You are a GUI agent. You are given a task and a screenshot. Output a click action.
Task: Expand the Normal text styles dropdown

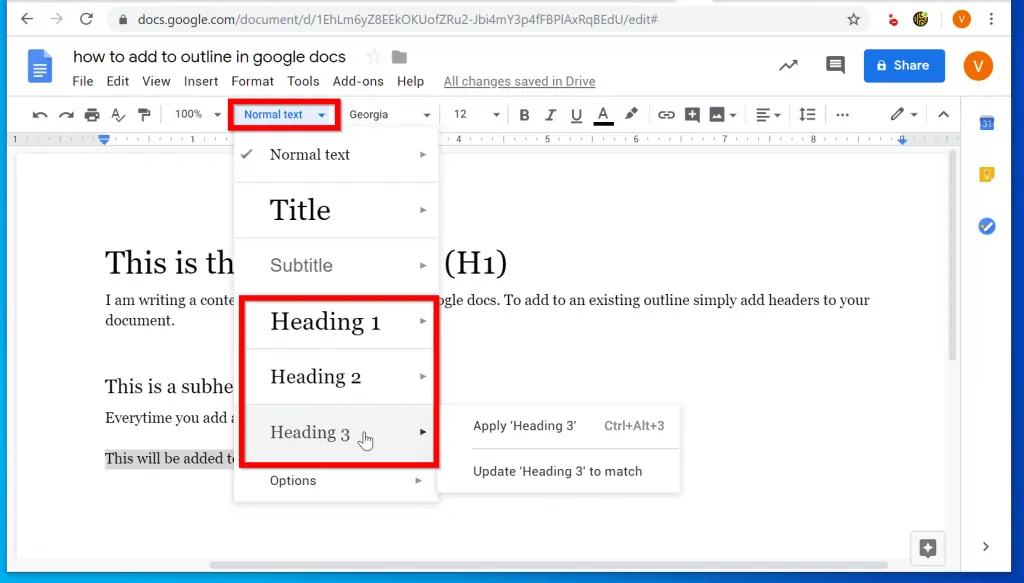[285, 115]
